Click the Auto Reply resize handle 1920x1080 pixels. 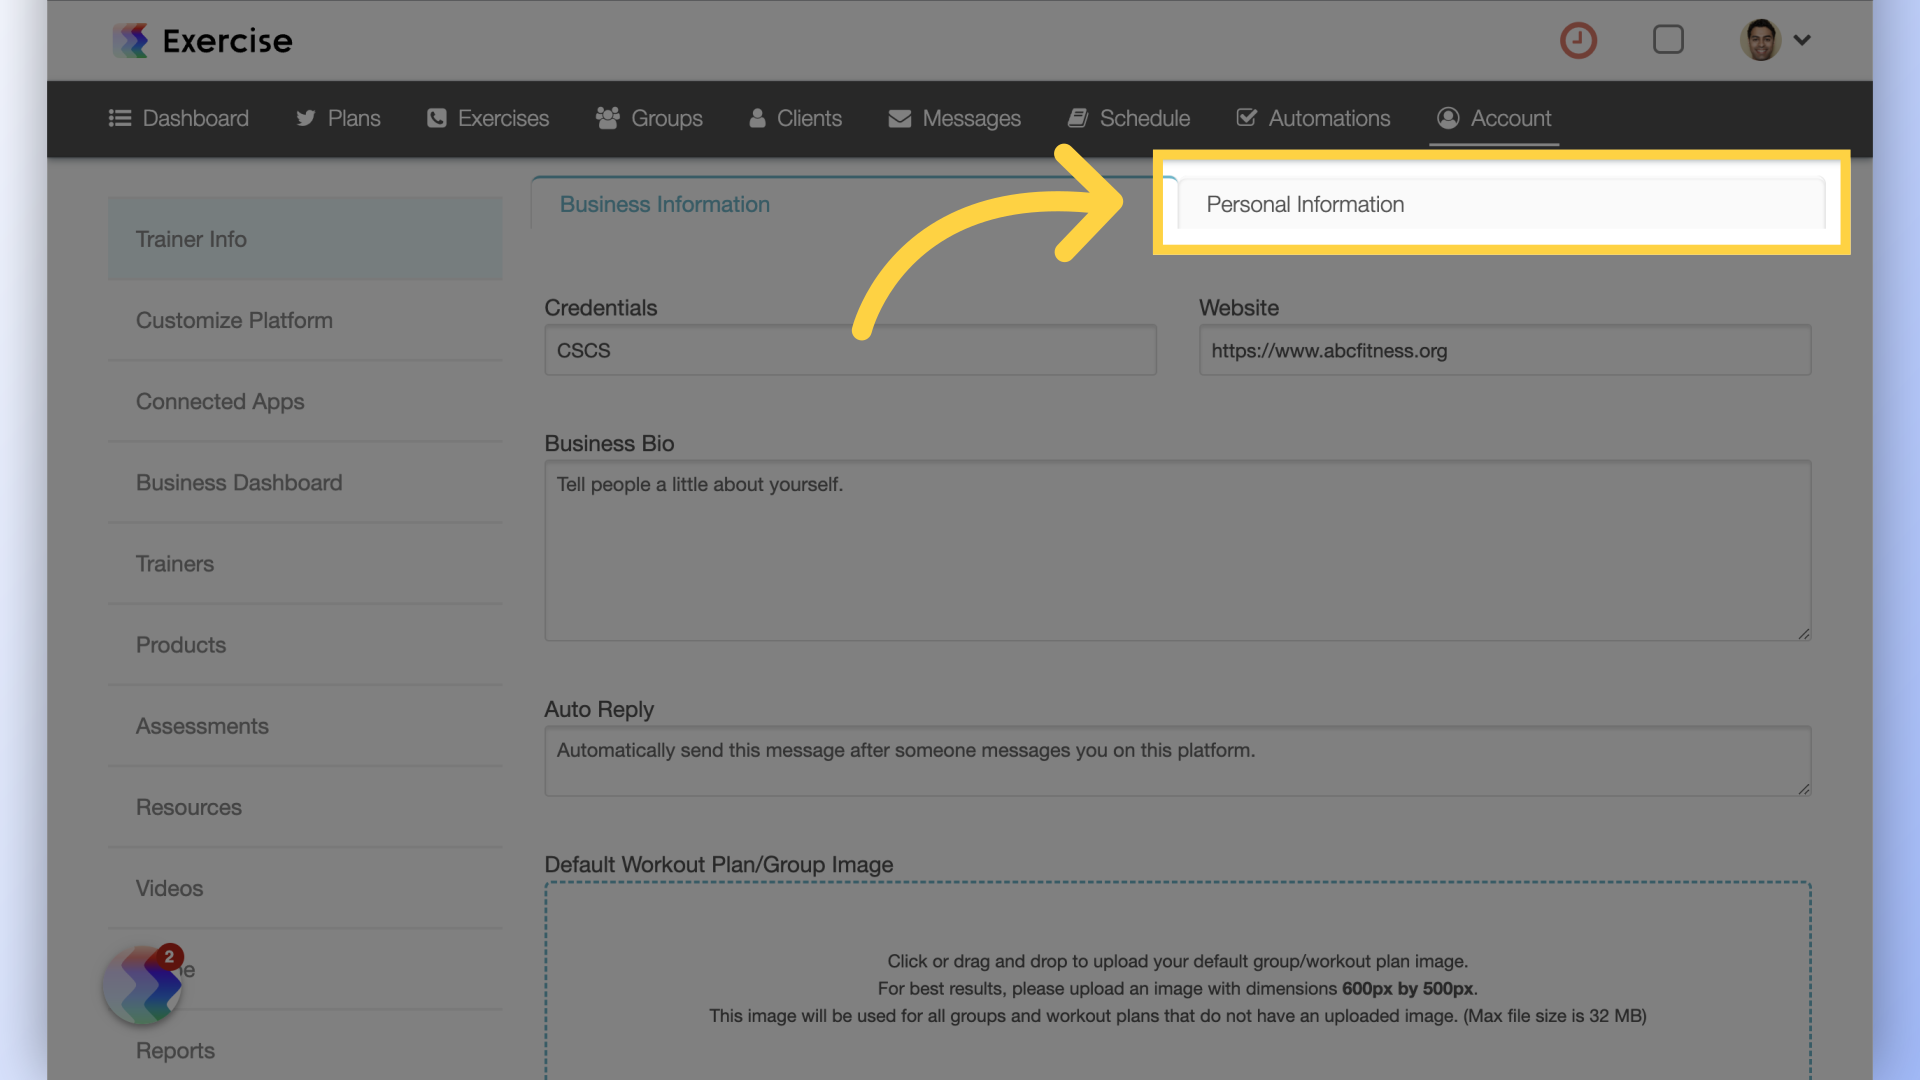1803,789
